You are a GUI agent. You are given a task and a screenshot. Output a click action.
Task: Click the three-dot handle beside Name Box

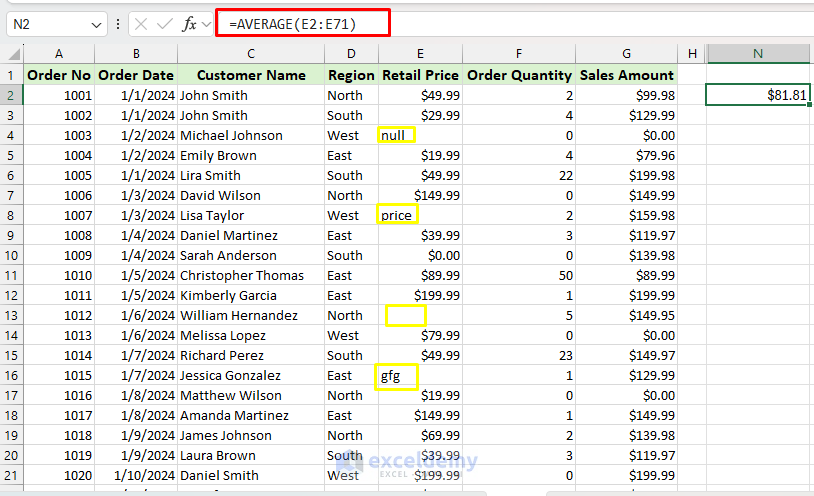(119, 24)
